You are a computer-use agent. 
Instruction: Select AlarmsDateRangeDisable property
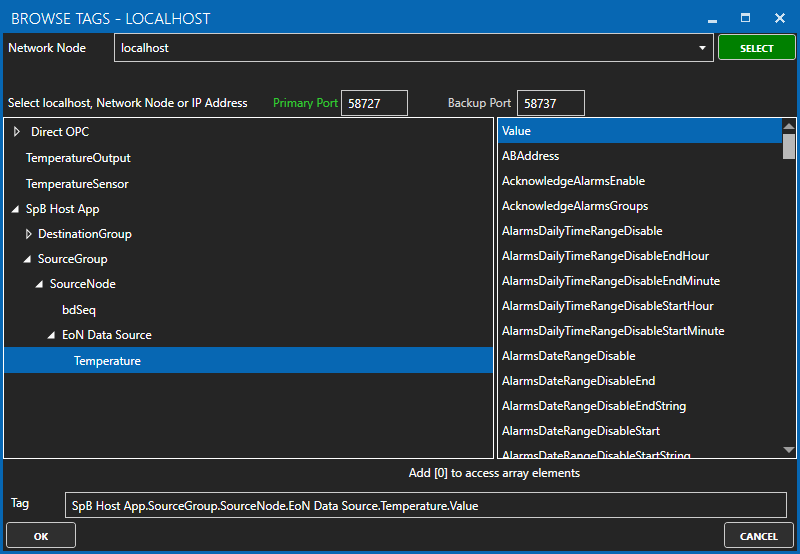640,356
